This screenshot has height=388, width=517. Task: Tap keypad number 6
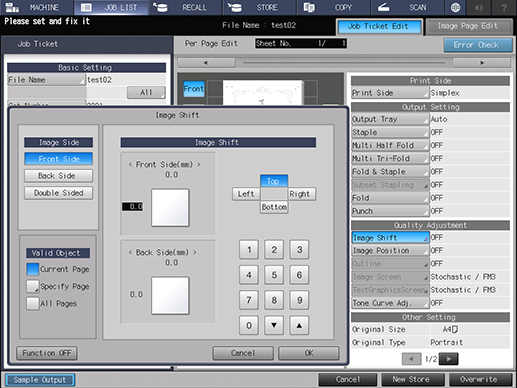point(299,275)
